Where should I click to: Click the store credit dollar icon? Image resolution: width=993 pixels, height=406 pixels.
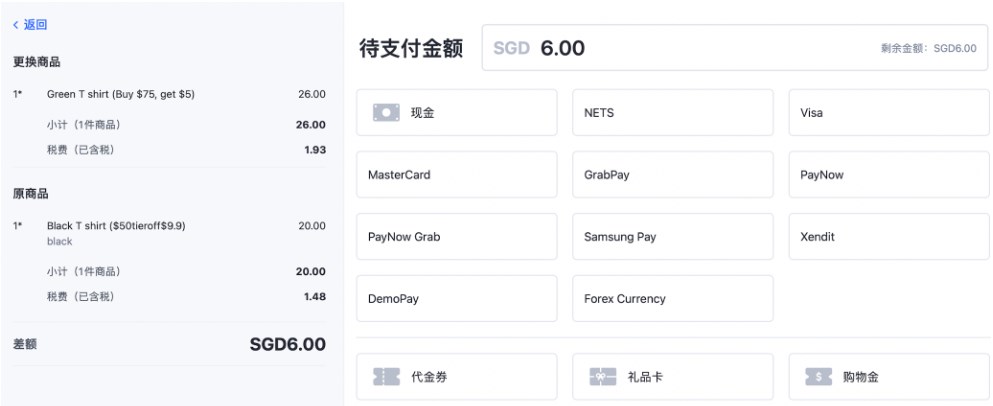pos(818,377)
